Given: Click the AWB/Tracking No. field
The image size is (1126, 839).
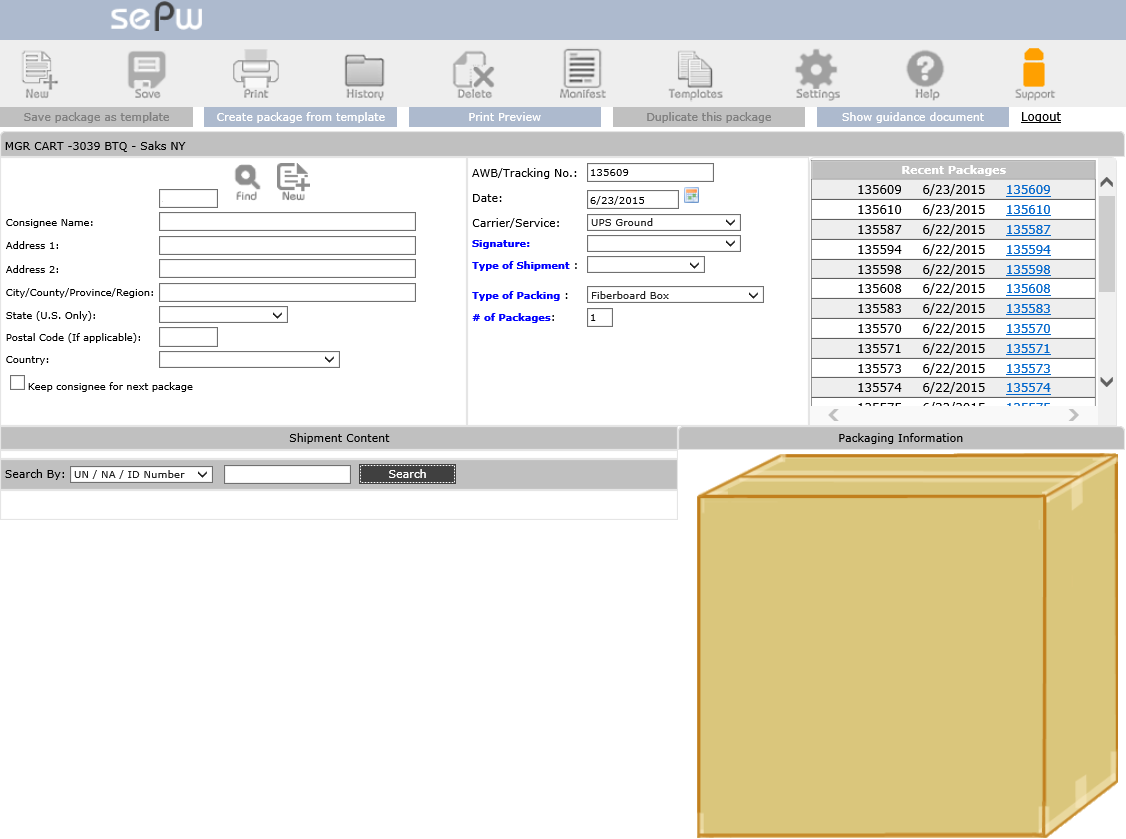Looking at the screenshot, I should pos(650,172).
